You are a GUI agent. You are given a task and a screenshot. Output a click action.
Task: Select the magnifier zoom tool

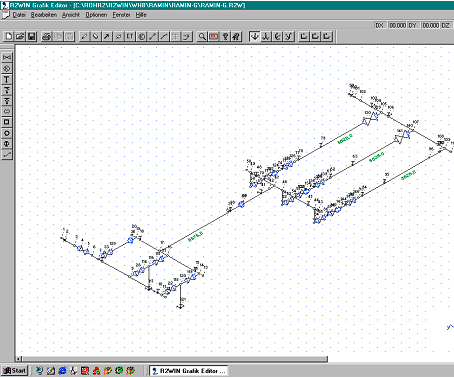tap(202, 36)
